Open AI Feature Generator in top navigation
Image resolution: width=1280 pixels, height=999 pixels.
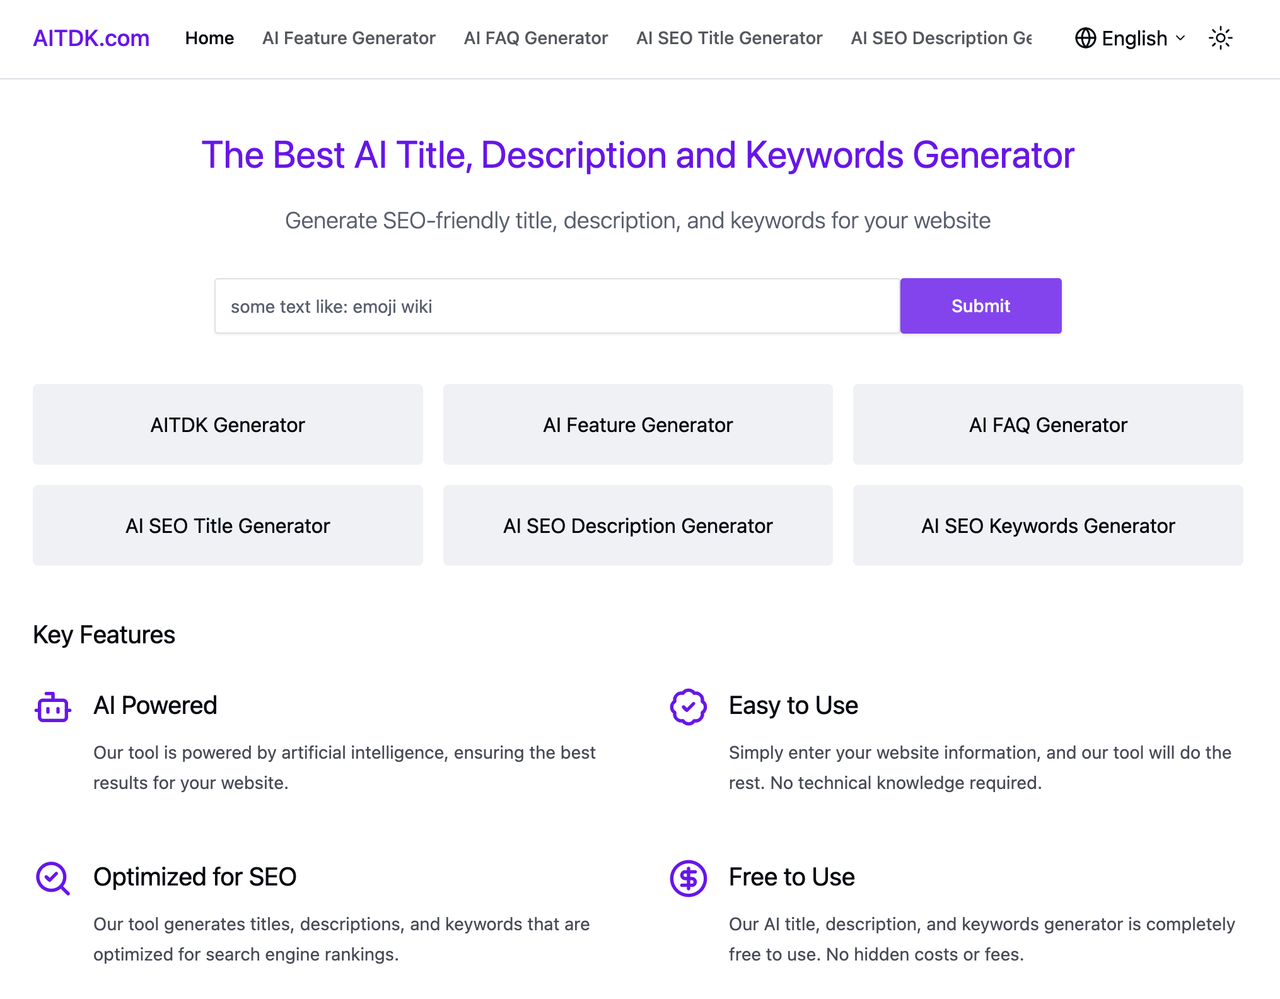pyautogui.click(x=349, y=38)
